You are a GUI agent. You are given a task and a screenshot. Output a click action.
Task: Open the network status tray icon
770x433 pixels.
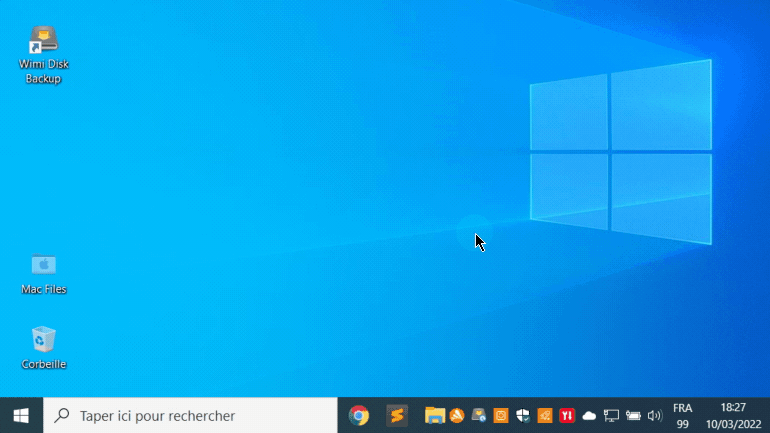tap(611, 416)
